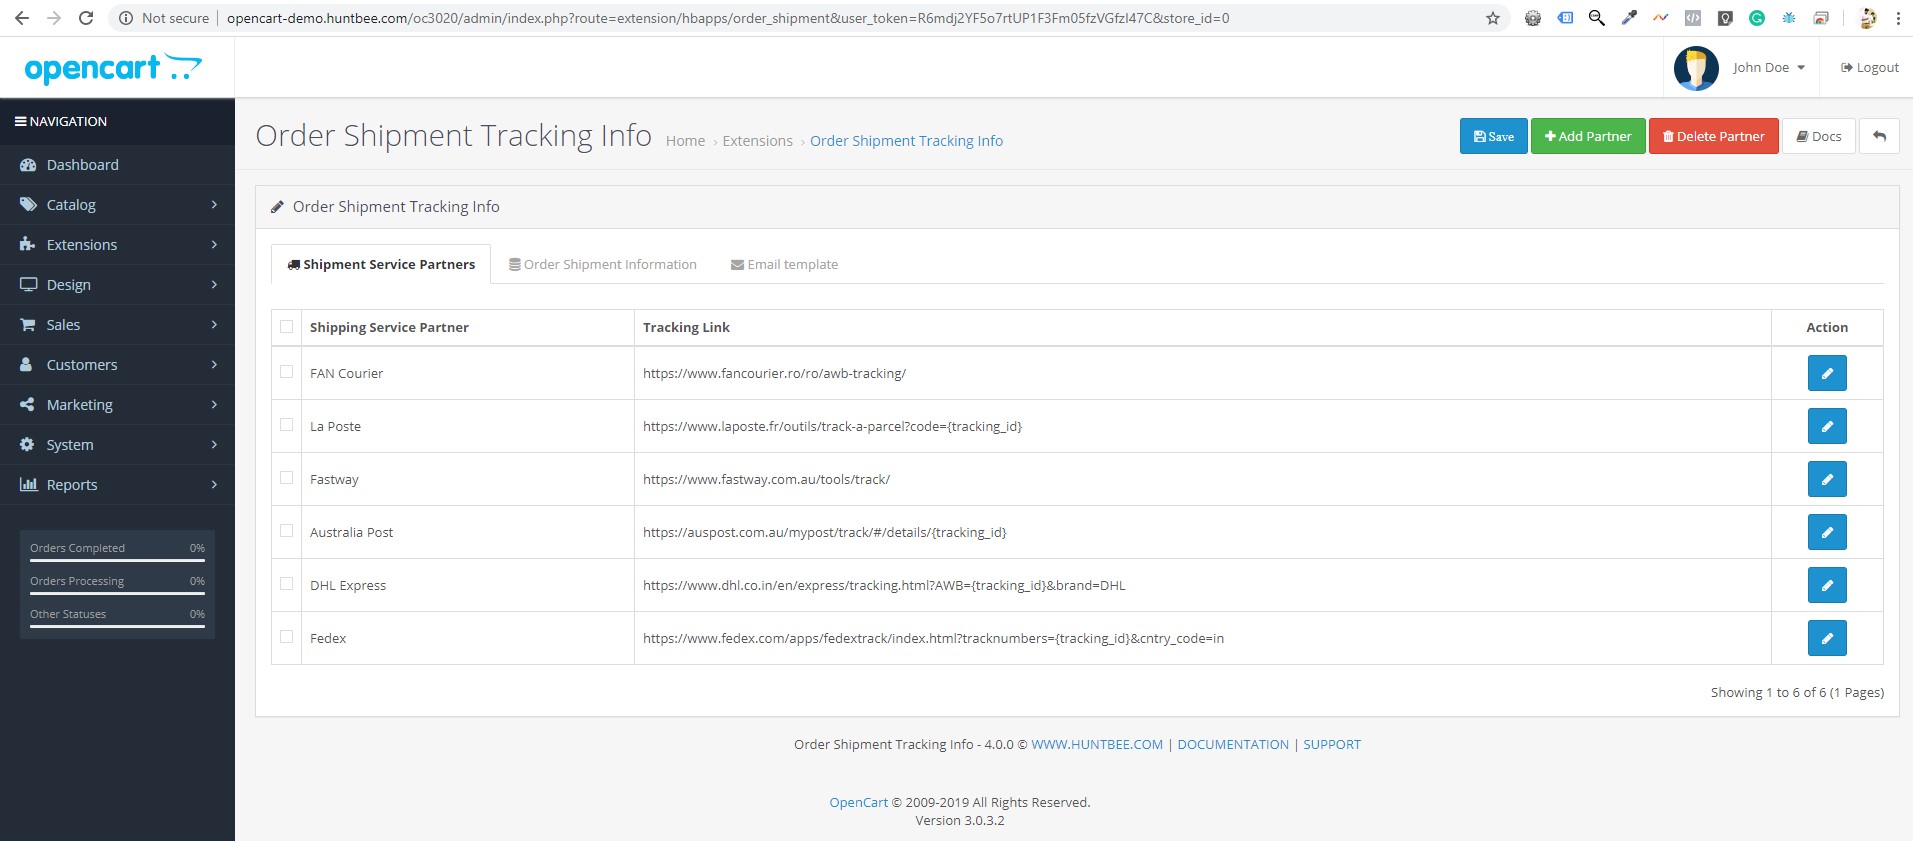Click the Design monitor icon in the sidebar
Image resolution: width=1913 pixels, height=841 pixels.
coord(28,285)
